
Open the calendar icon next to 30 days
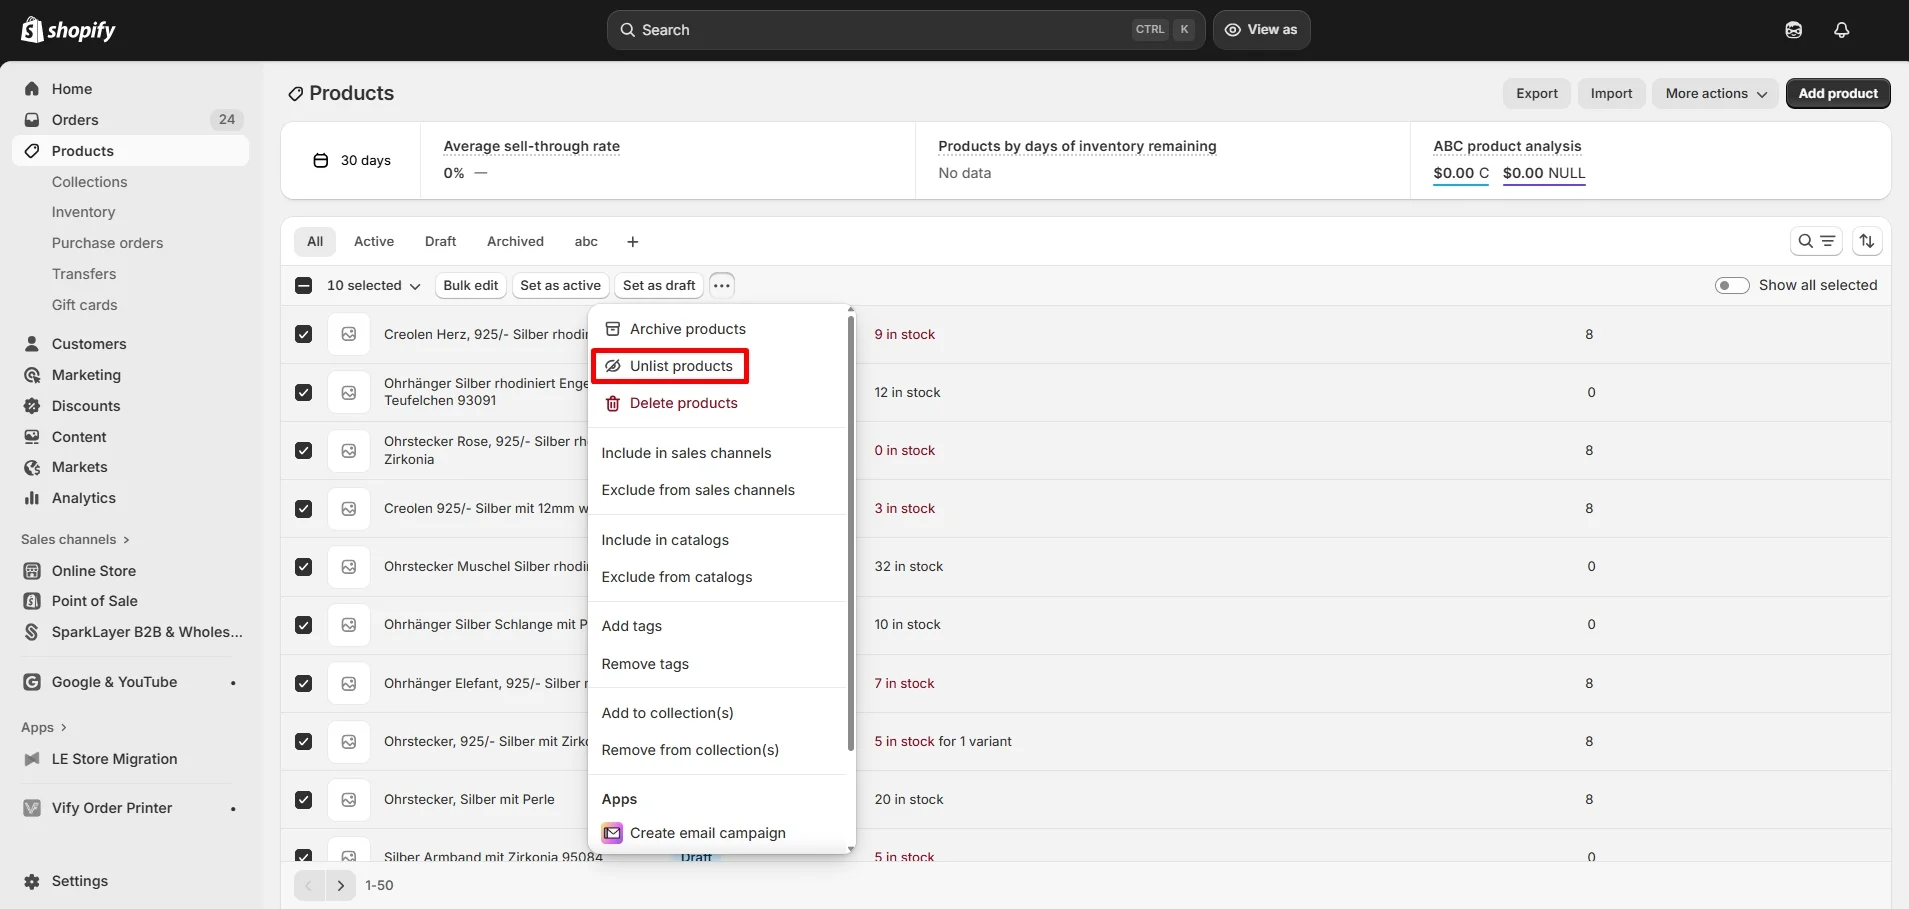(x=321, y=160)
